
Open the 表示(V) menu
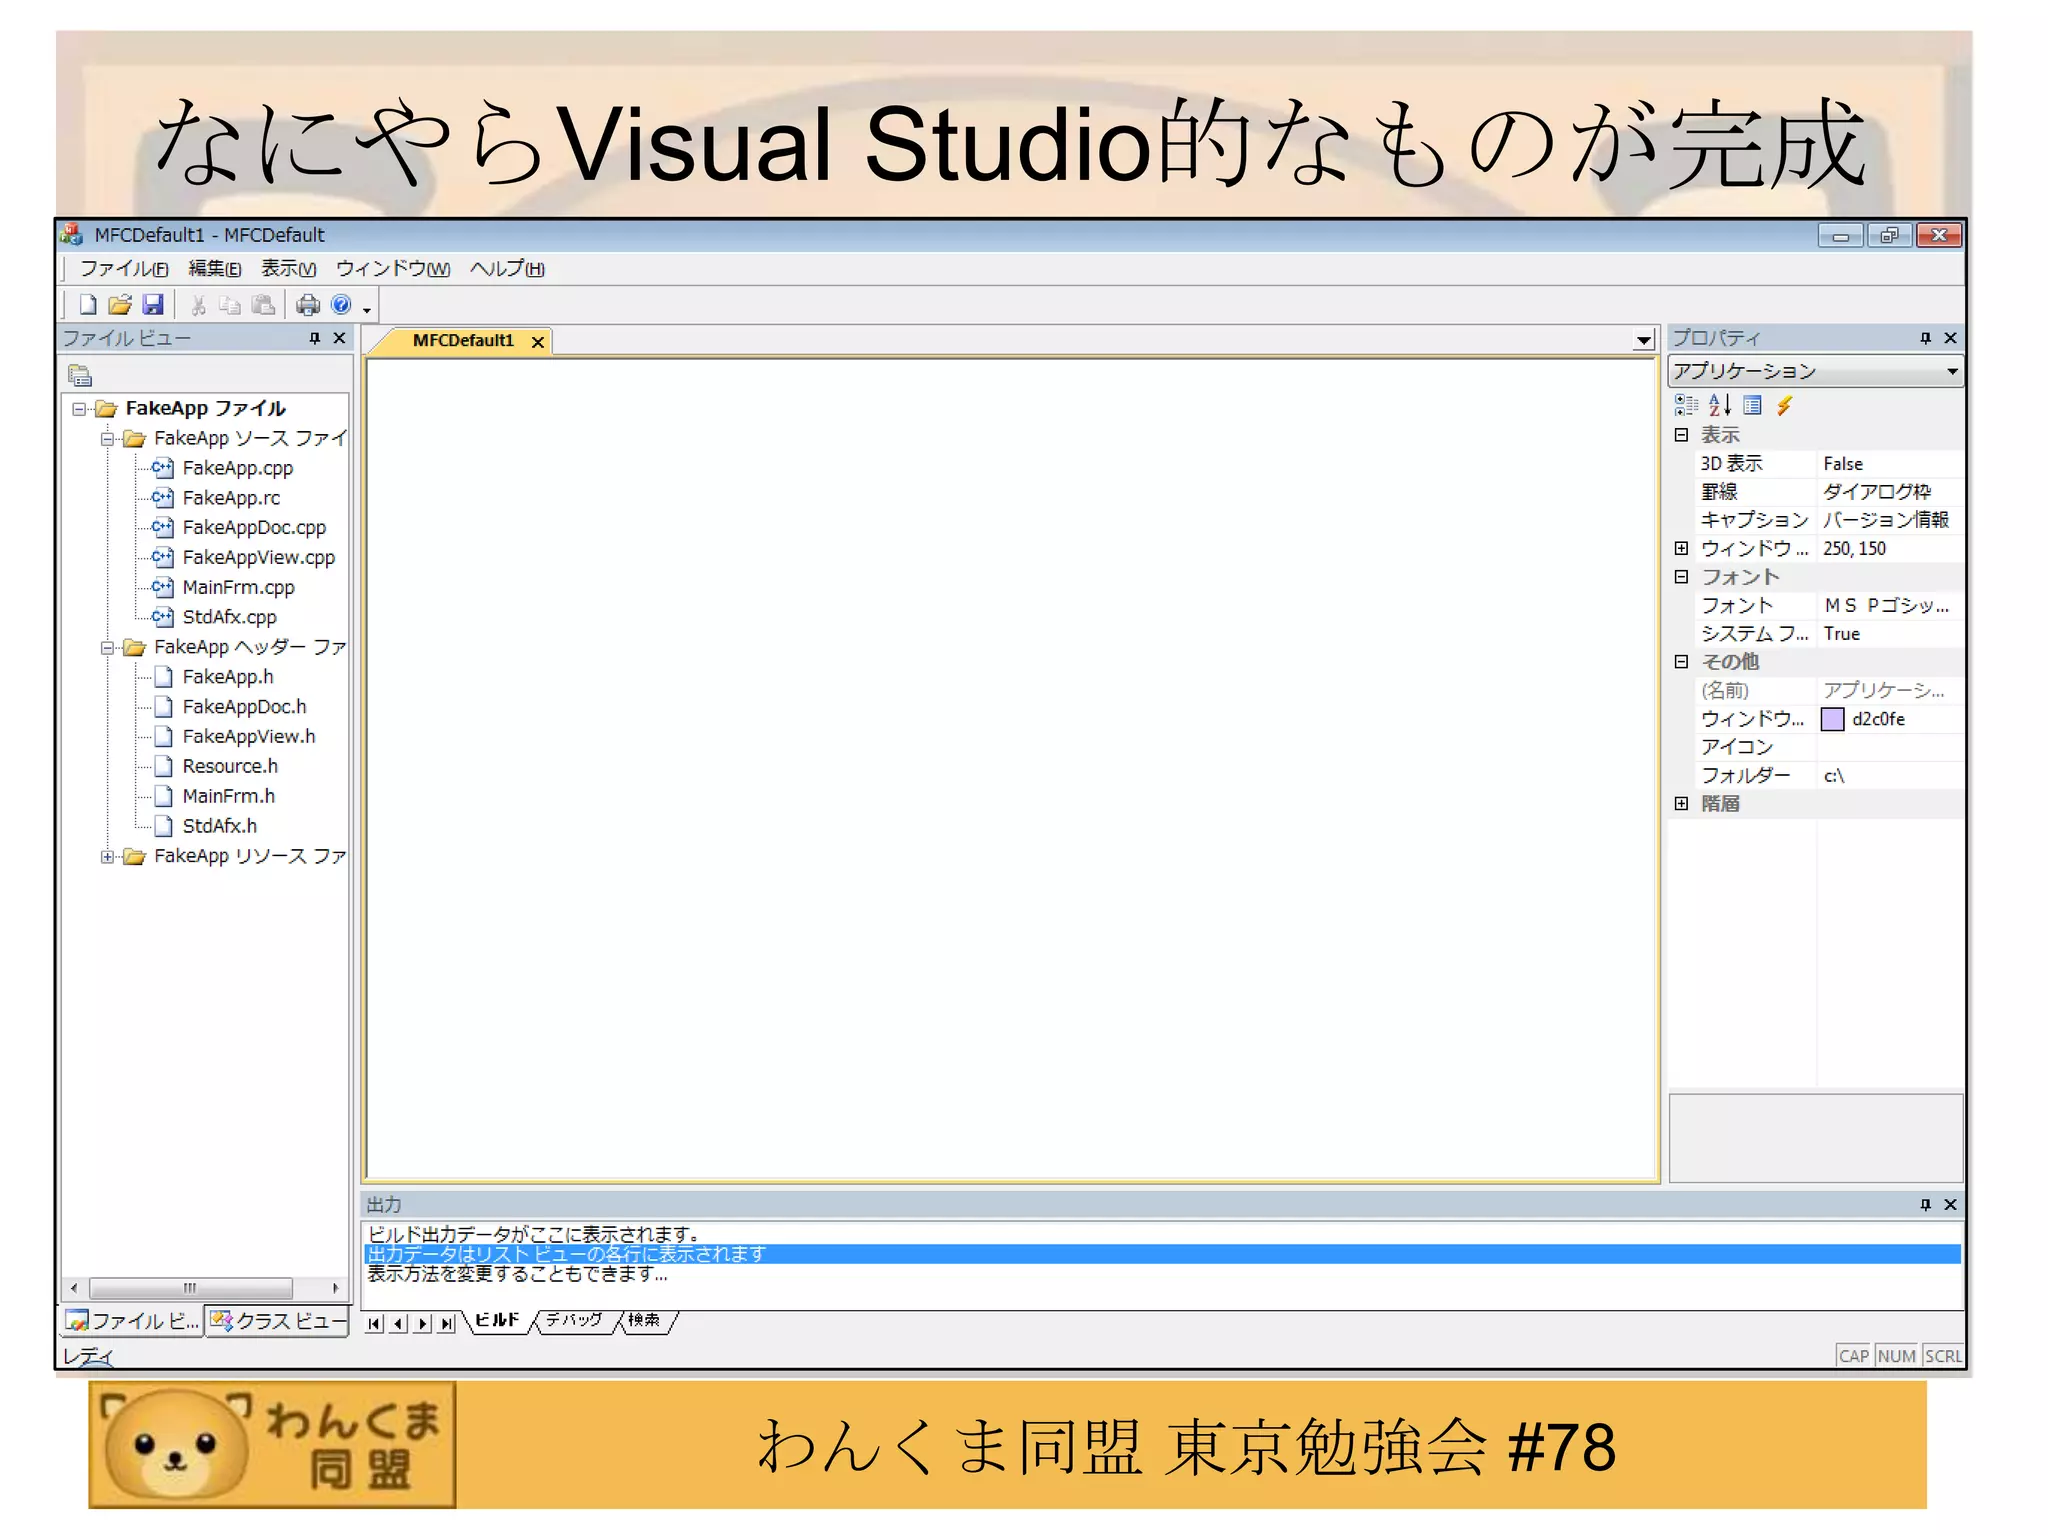coord(288,268)
